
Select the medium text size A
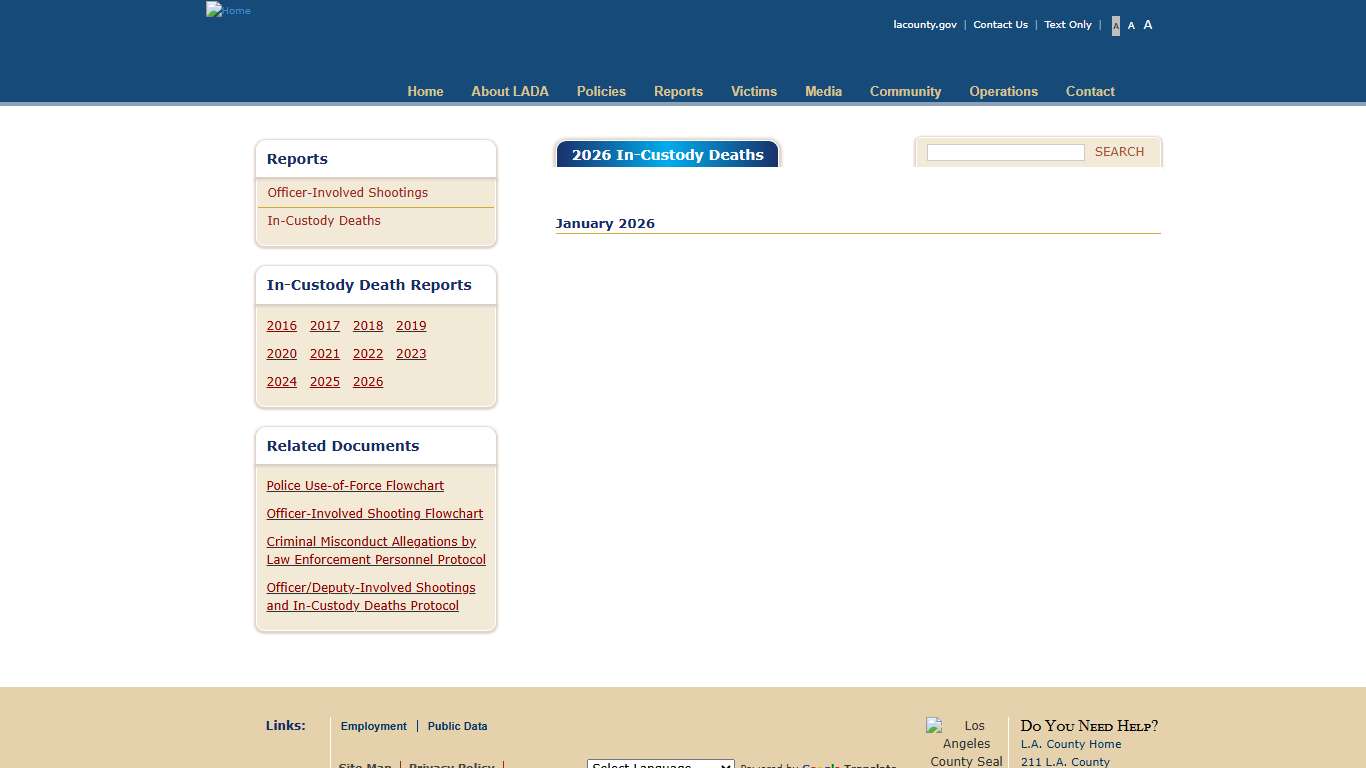coord(1131,26)
